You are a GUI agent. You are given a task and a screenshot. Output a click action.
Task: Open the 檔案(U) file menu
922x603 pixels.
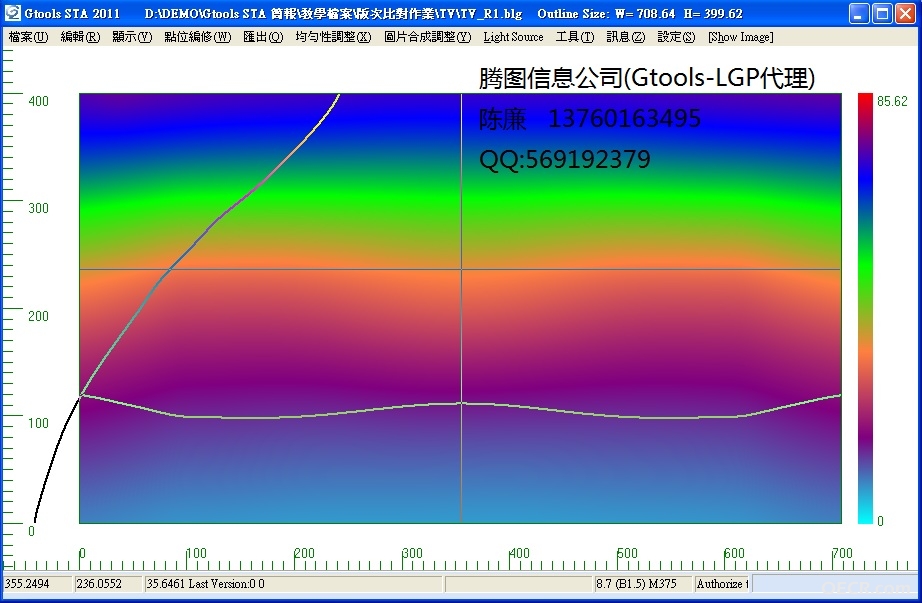coord(28,37)
